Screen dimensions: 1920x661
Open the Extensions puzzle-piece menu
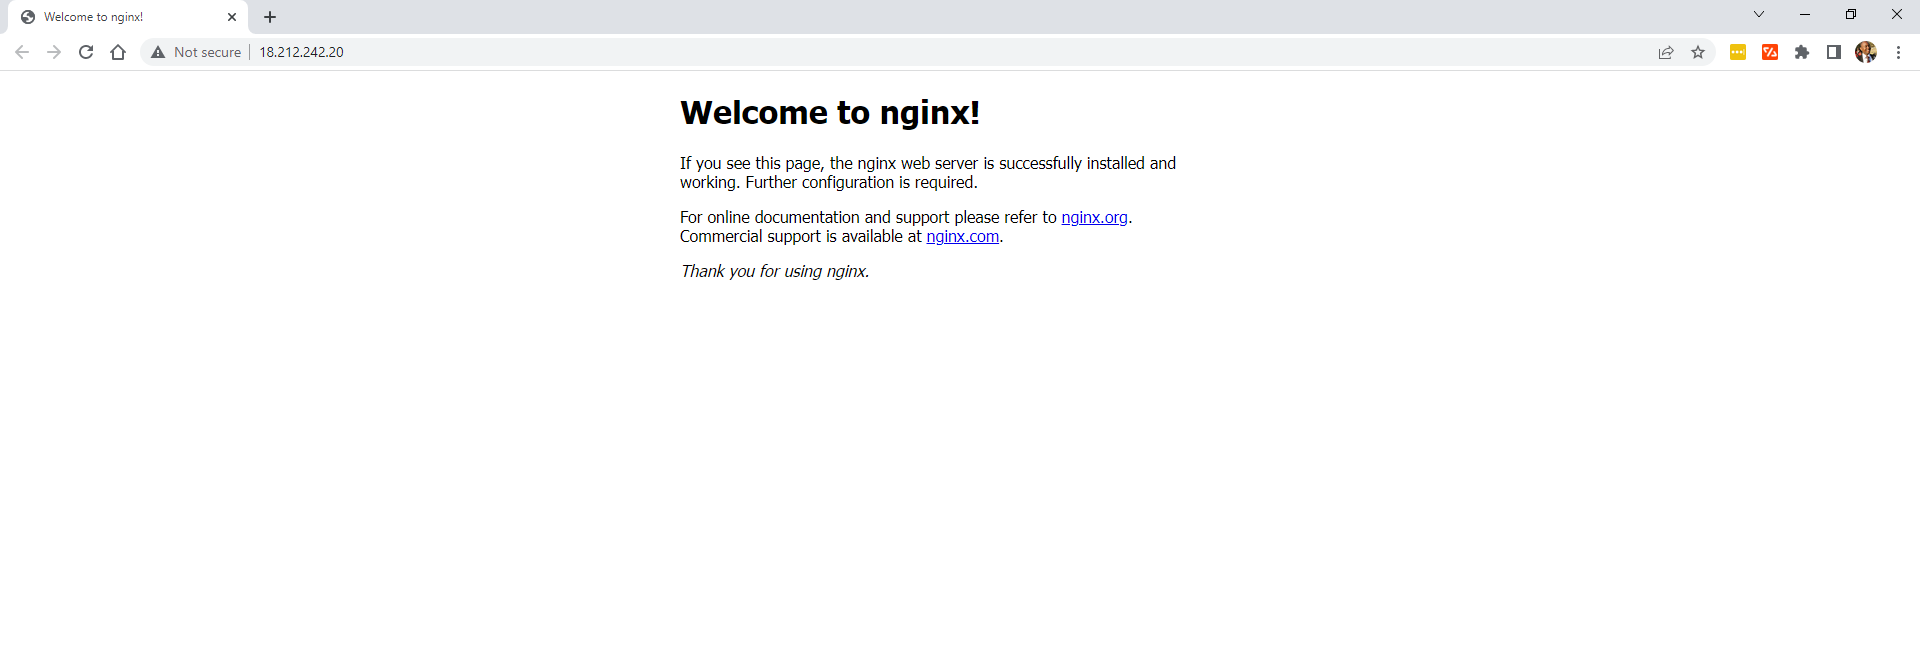(x=1802, y=52)
